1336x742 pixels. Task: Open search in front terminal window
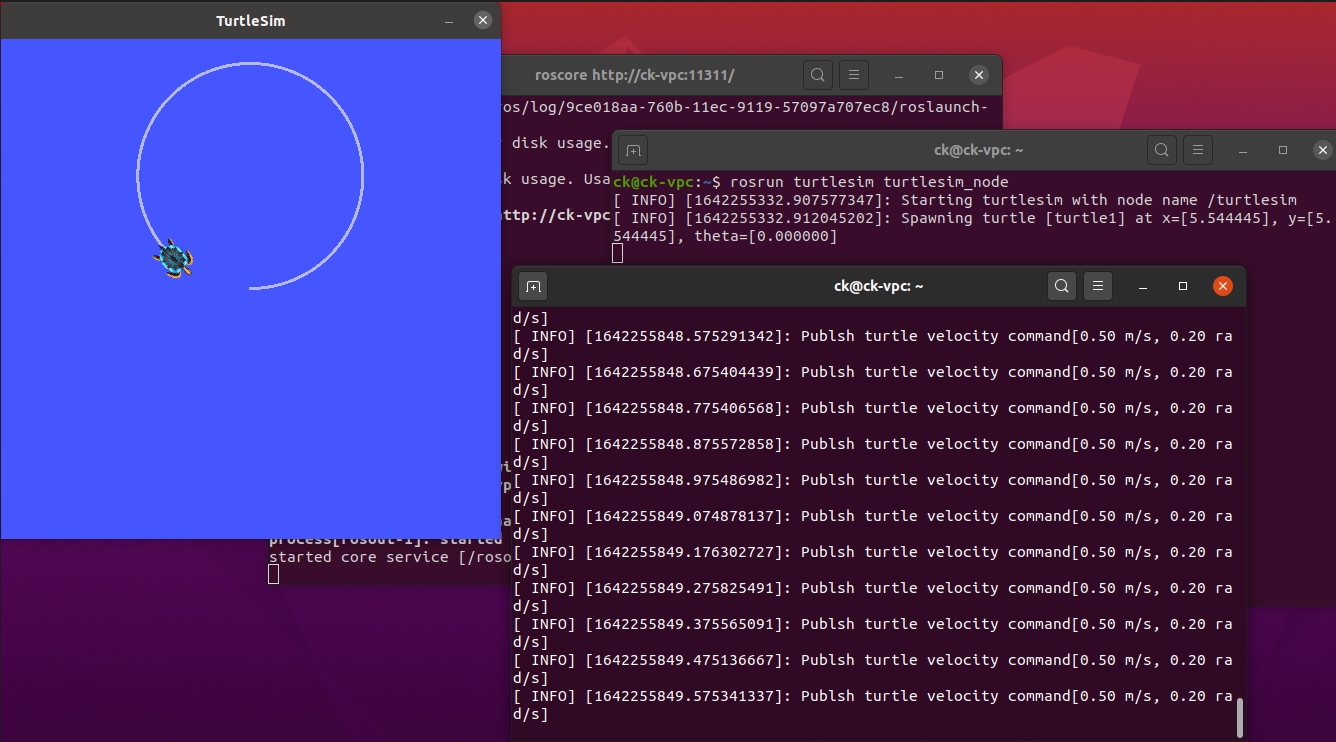(x=1062, y=287)
